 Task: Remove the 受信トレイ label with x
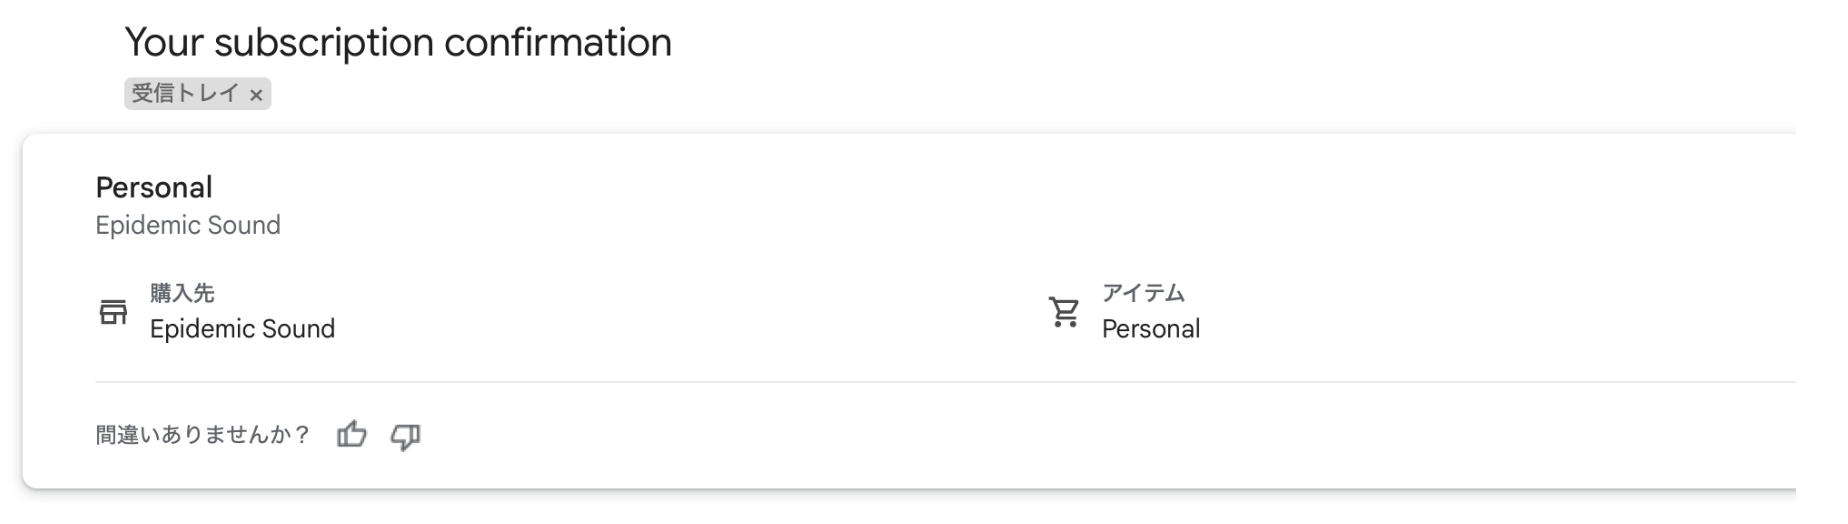[256, 95]
